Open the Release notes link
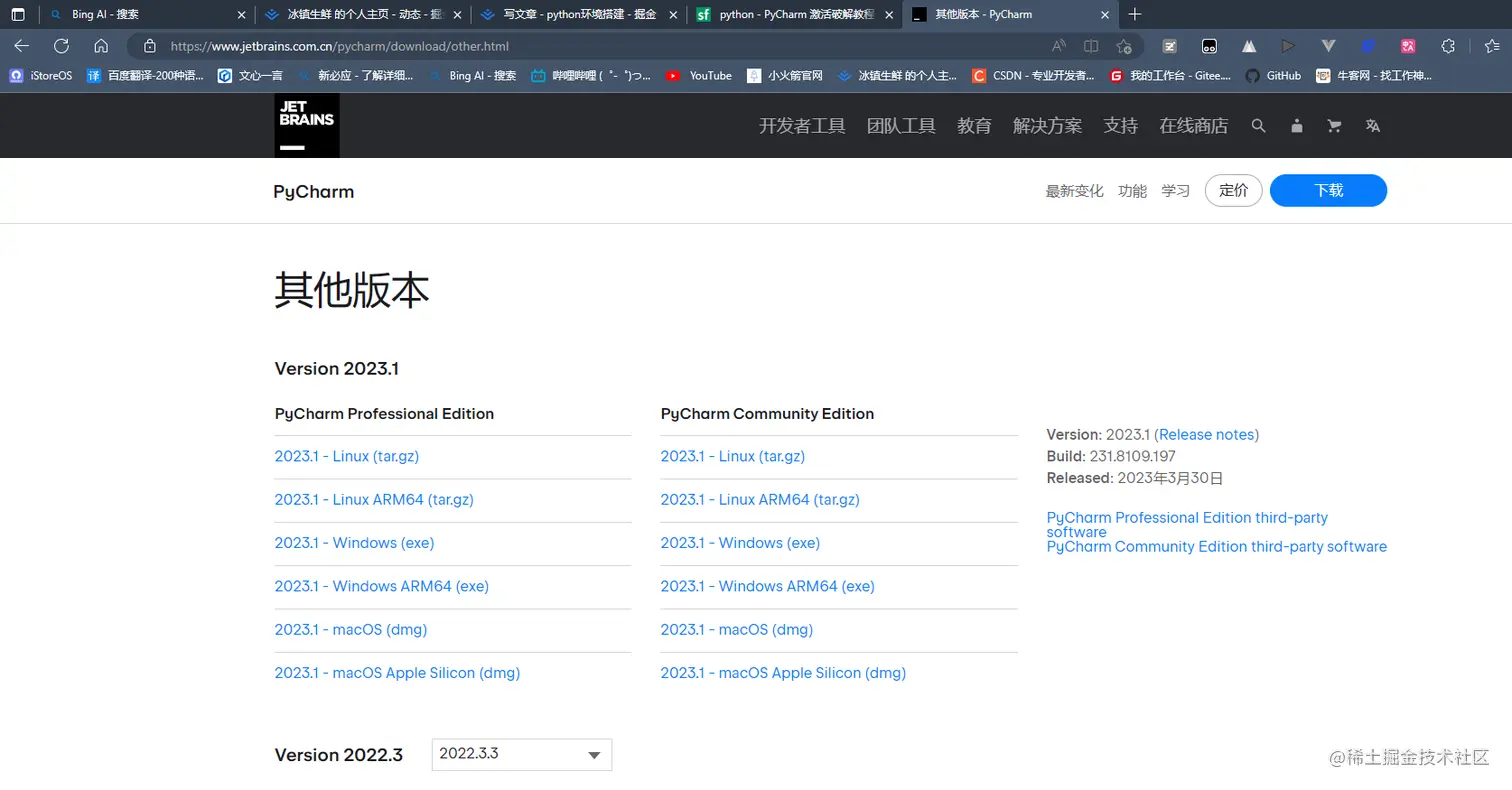Viewport: 1512px width, 790px height. [1207, 435]
